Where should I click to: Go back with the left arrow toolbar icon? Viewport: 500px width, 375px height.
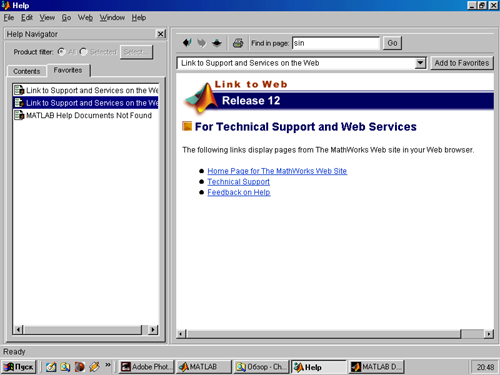pyautogui.click(x=187, y=43)
